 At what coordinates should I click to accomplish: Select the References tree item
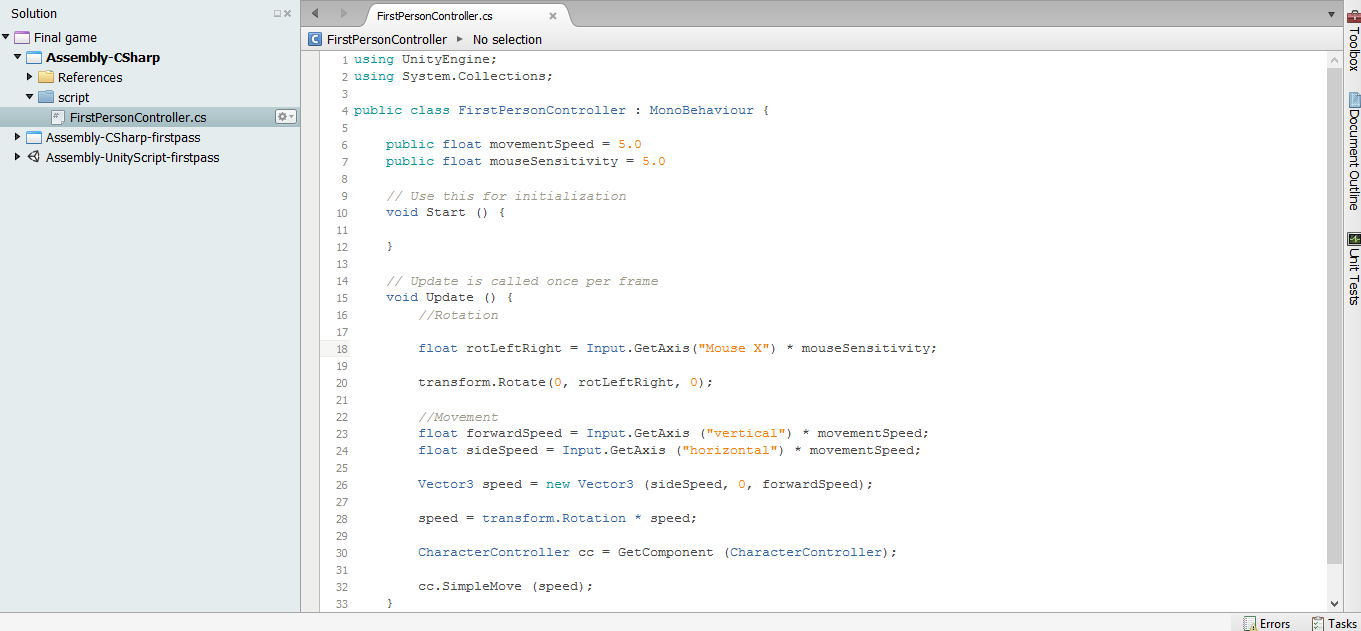click(x=90, y=77)
